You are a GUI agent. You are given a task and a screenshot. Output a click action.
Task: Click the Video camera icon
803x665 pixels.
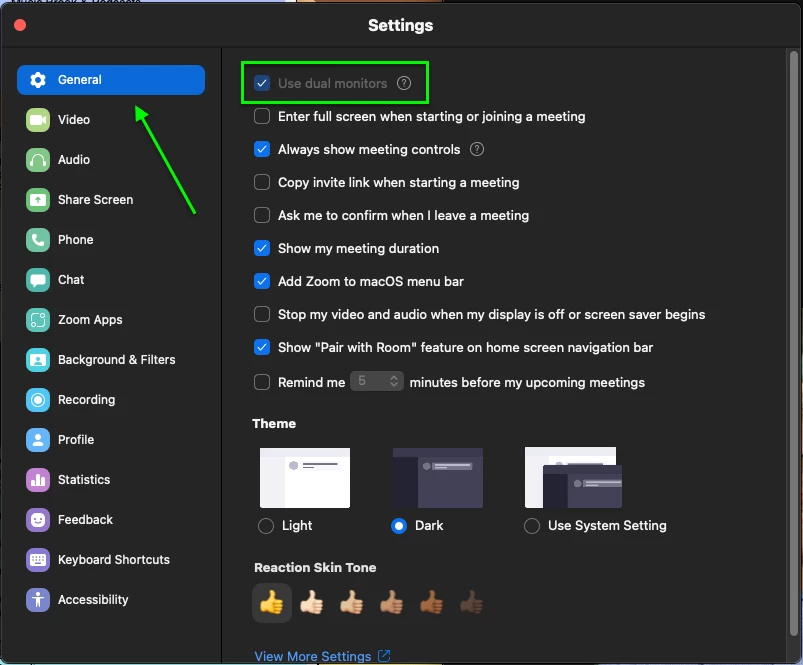(x=38, y=120)
